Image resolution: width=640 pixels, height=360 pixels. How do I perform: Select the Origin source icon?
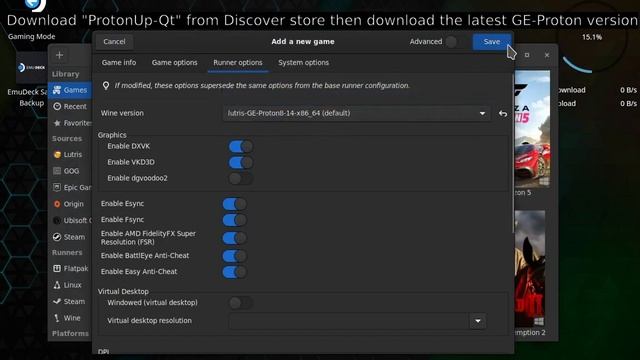[57, 204]
